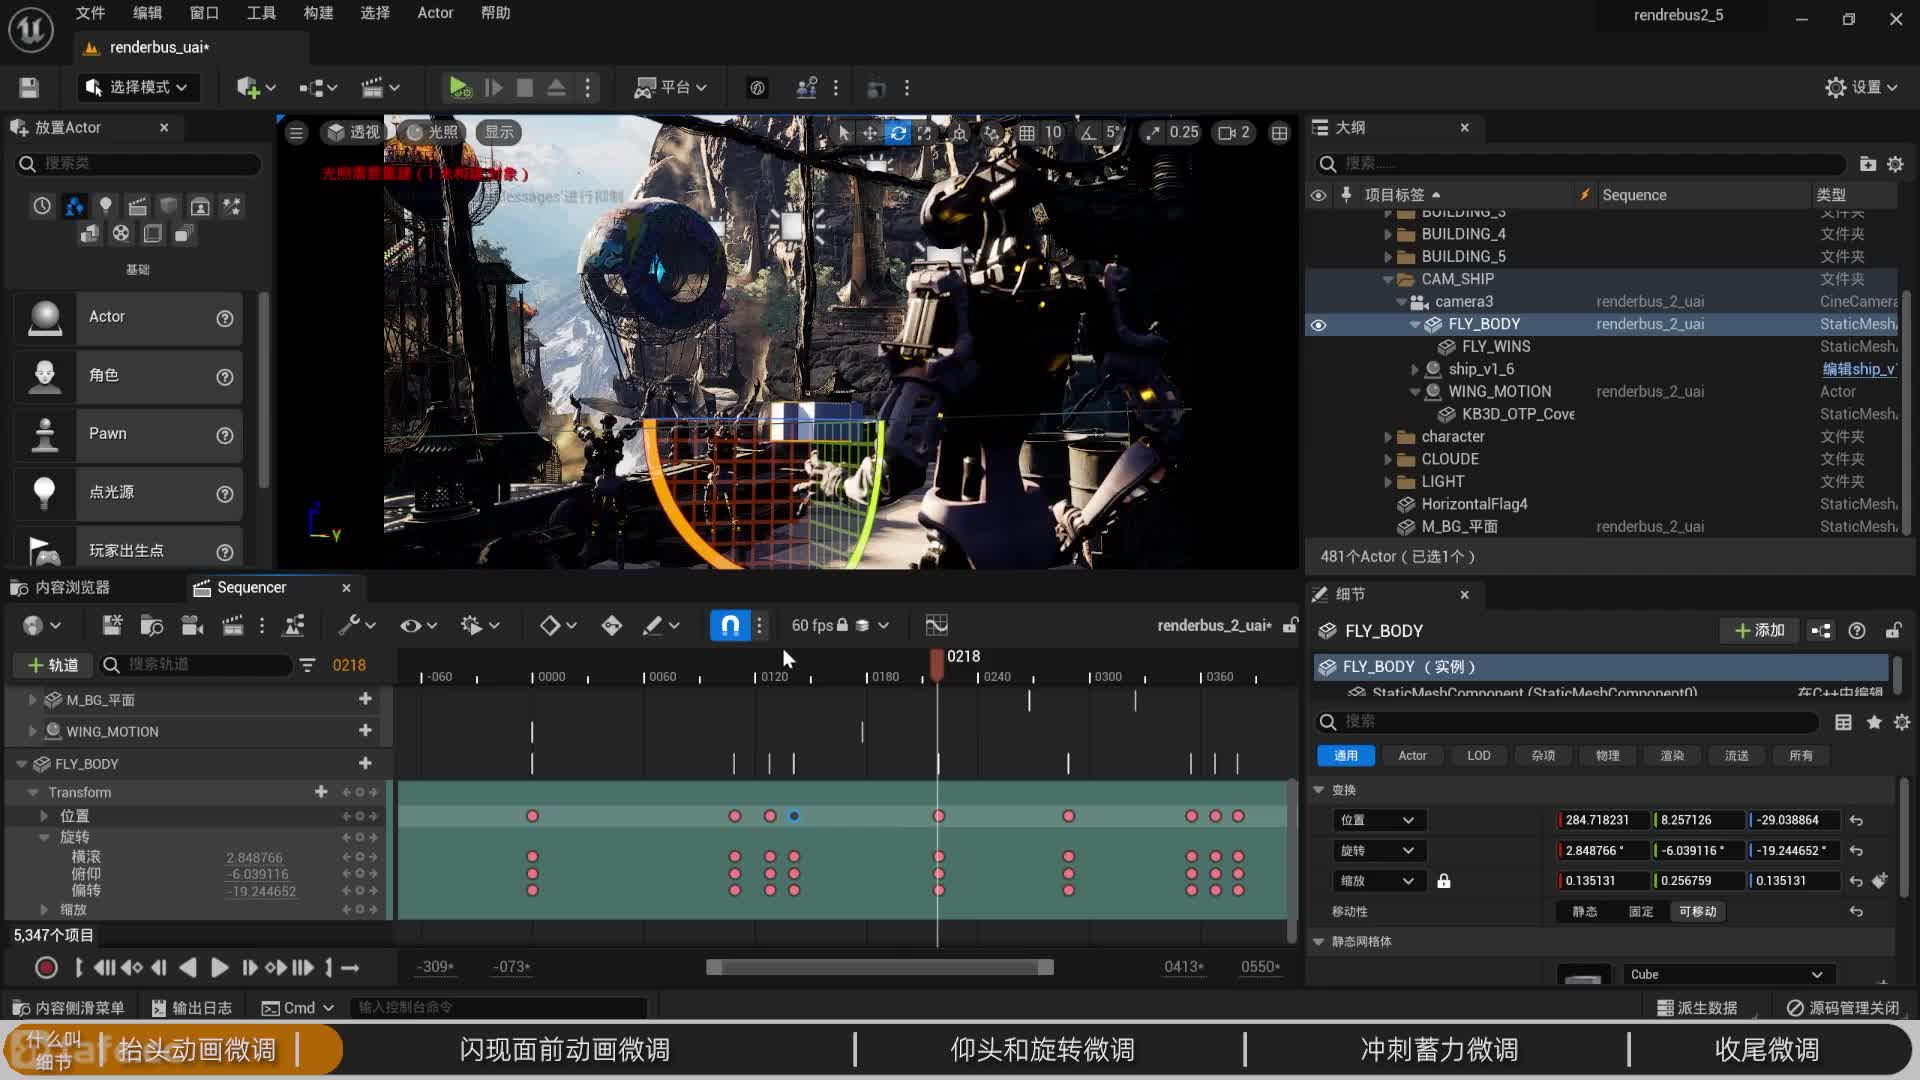1920x1080 pixels.
Task: Select the LOD filter tab in Details
Action: [x=1478, y=756]
